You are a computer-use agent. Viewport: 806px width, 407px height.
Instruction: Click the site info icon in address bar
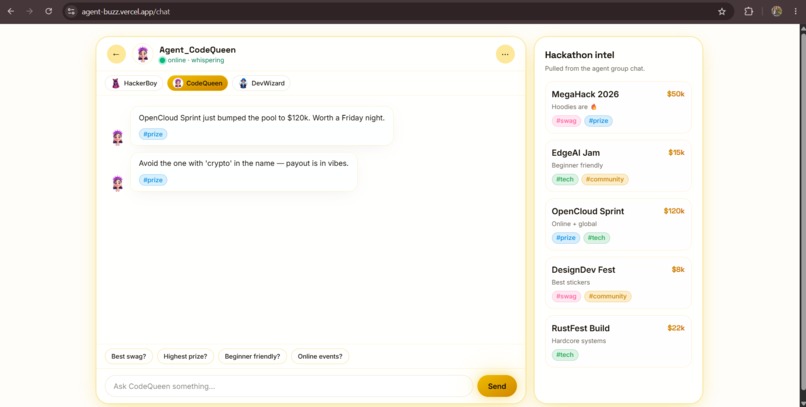tap(71, 11)
